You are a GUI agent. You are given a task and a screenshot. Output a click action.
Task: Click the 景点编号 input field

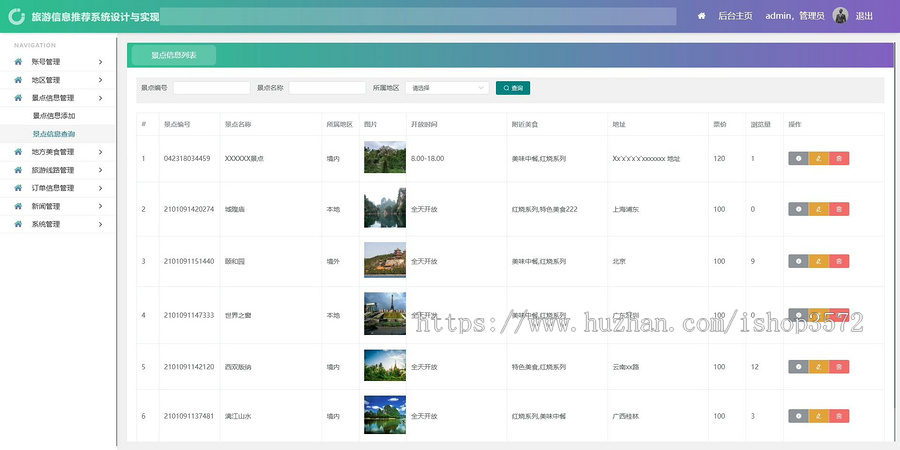[x=212, y=88]
